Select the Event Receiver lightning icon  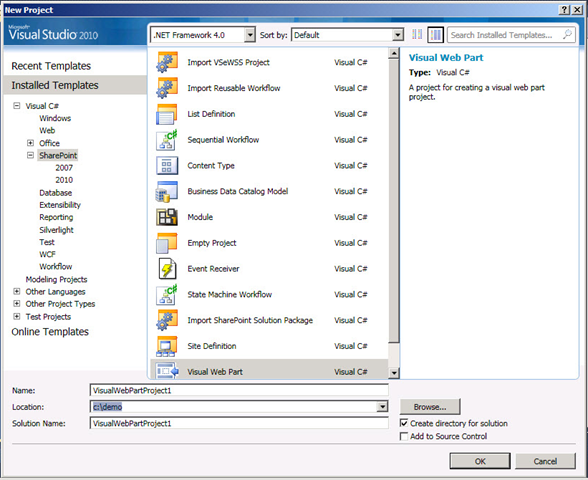167,269
